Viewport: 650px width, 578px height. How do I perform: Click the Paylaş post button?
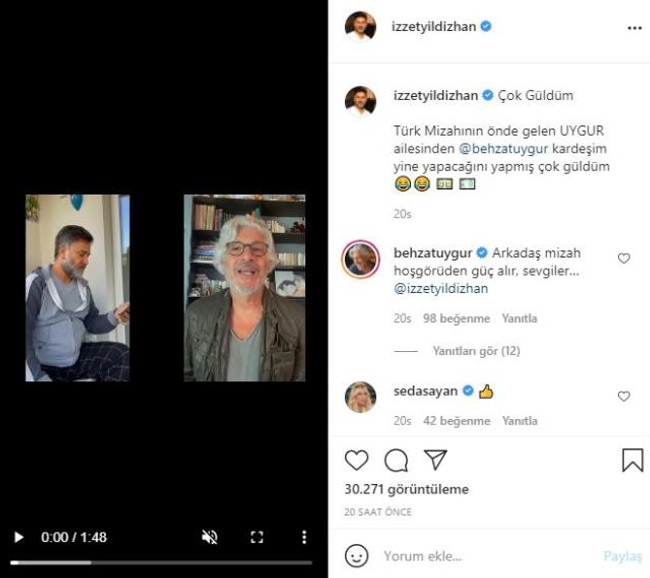(622, 556)
